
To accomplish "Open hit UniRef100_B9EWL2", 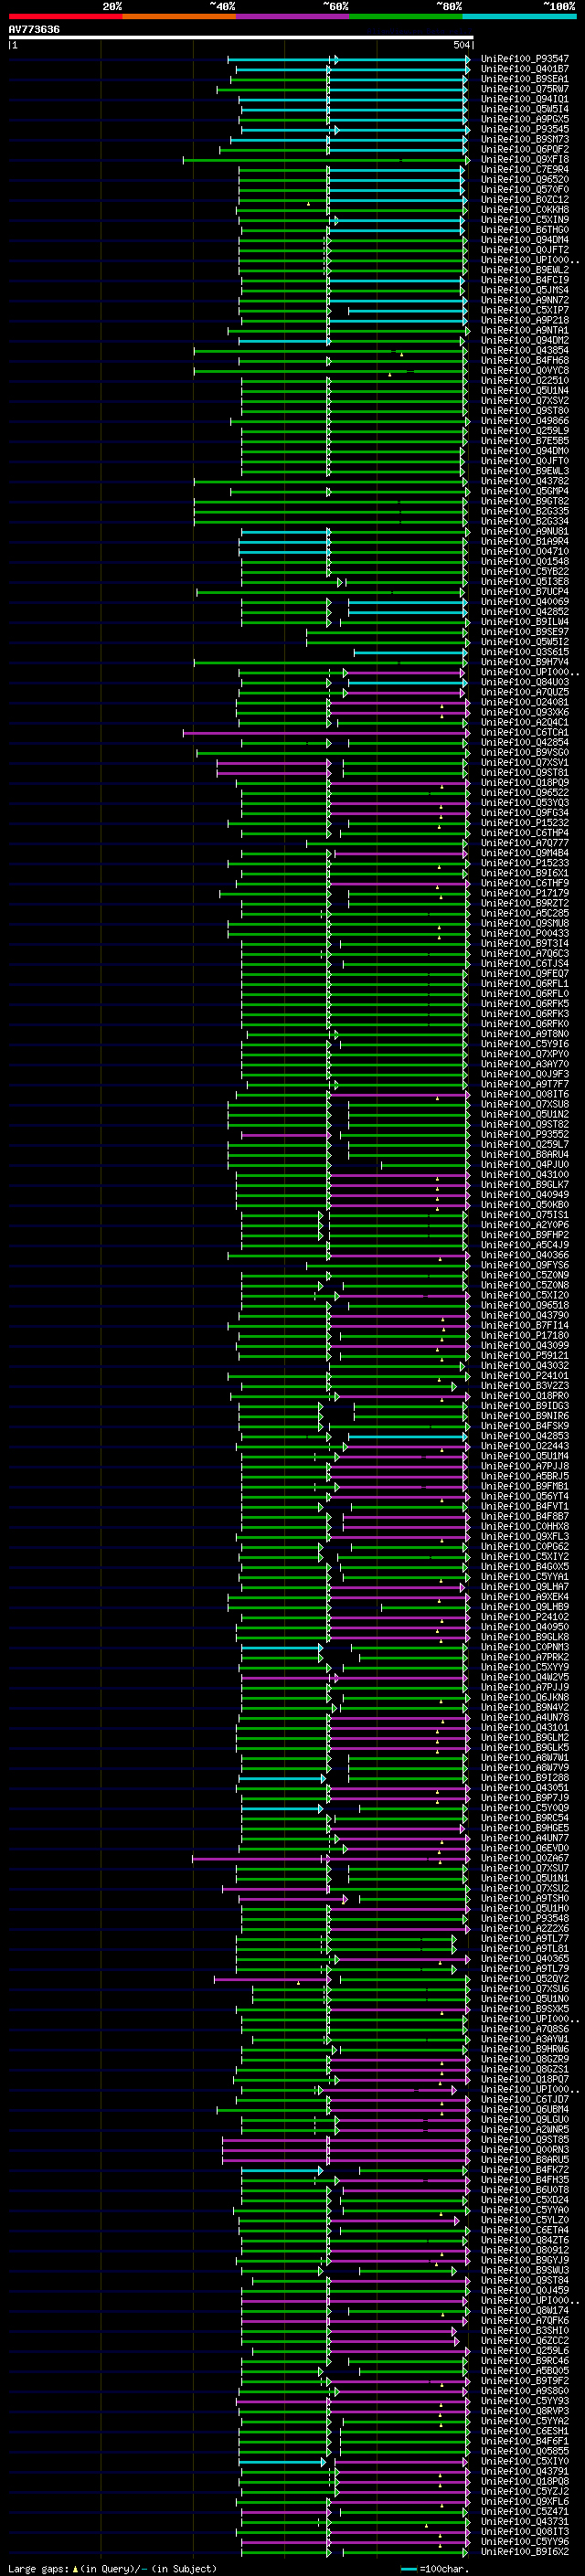I will click(525, 270).
